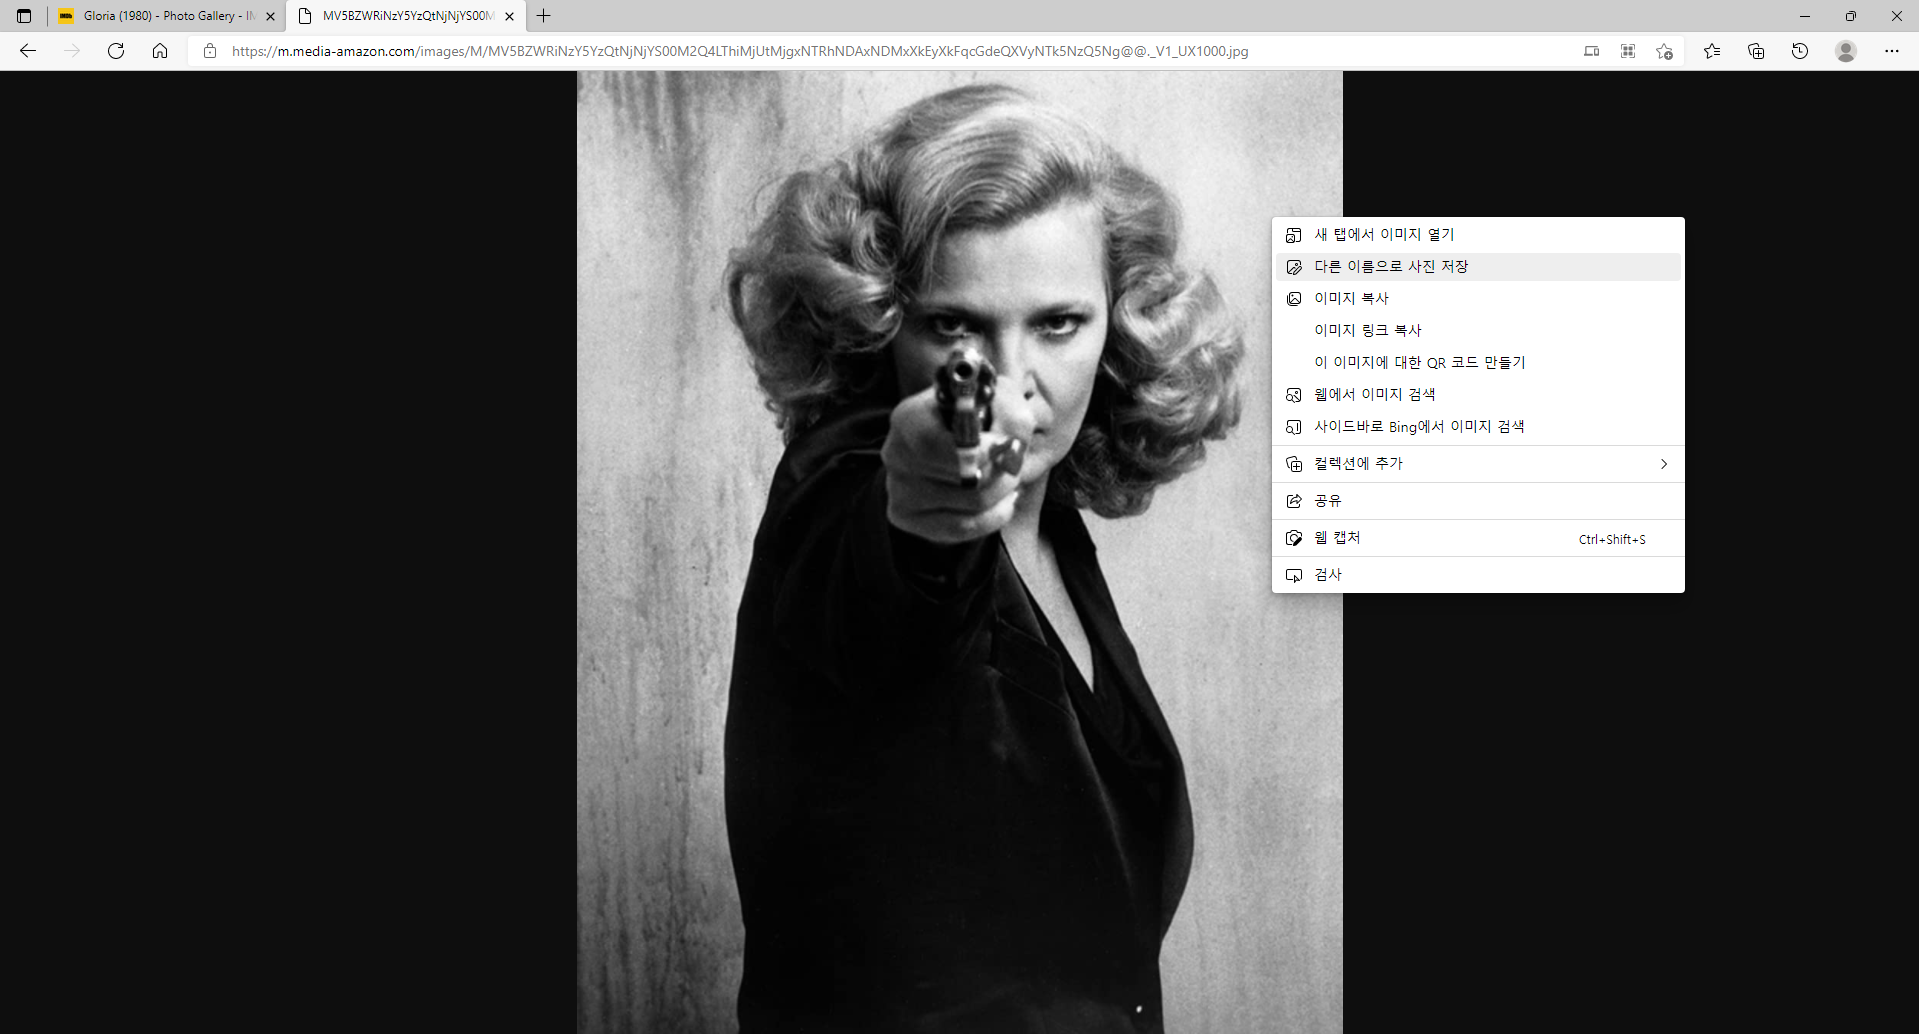Choose 이 이미지에 대한 QR 코드 만들기

point(1478,363)
